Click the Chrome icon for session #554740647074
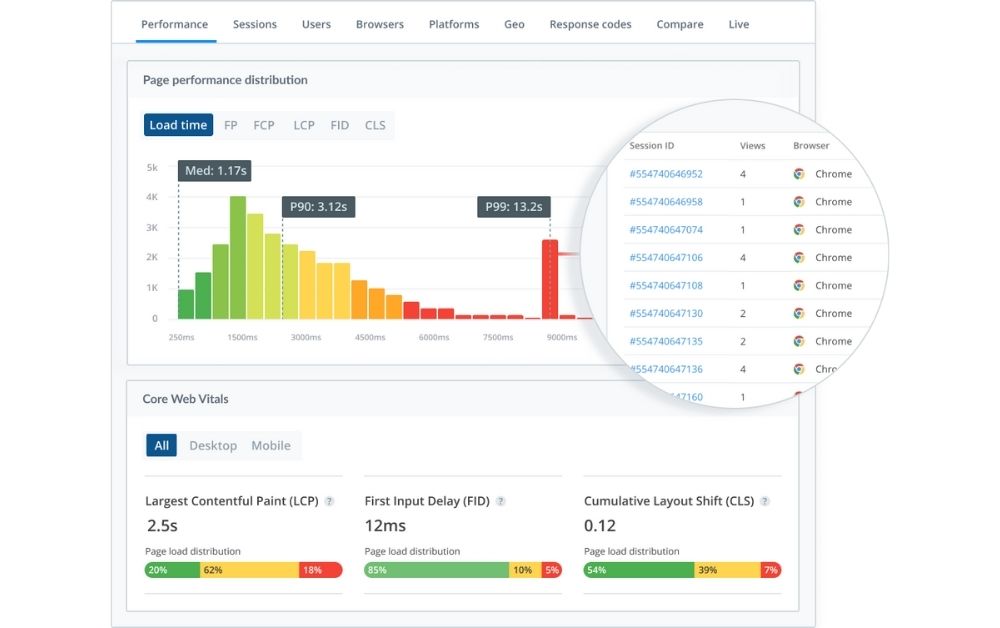The height and width of the screenshot is (628, 1000). pyautogui.click(x=798, y=229)
